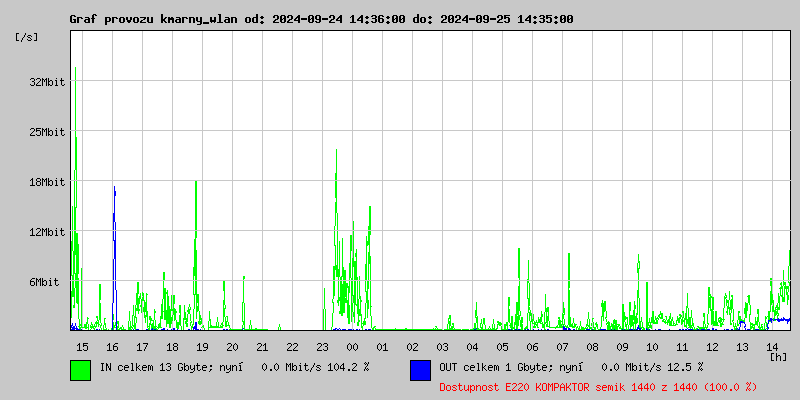
Task: Click the hour label '00' on x-axis
Action: click(x=353, y=347)
